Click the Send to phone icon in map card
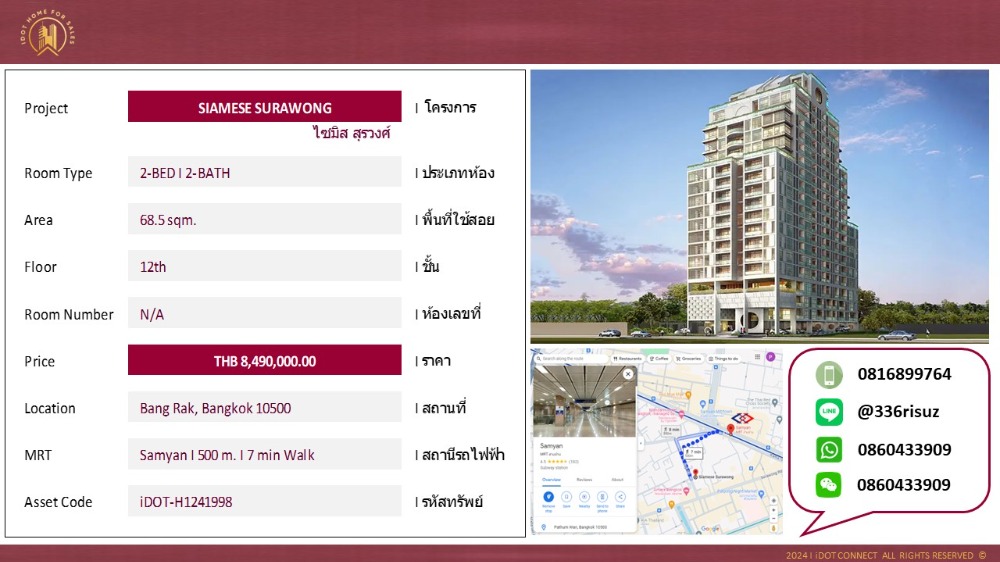This screenshot has width=1000, height=562. (602, 497)
